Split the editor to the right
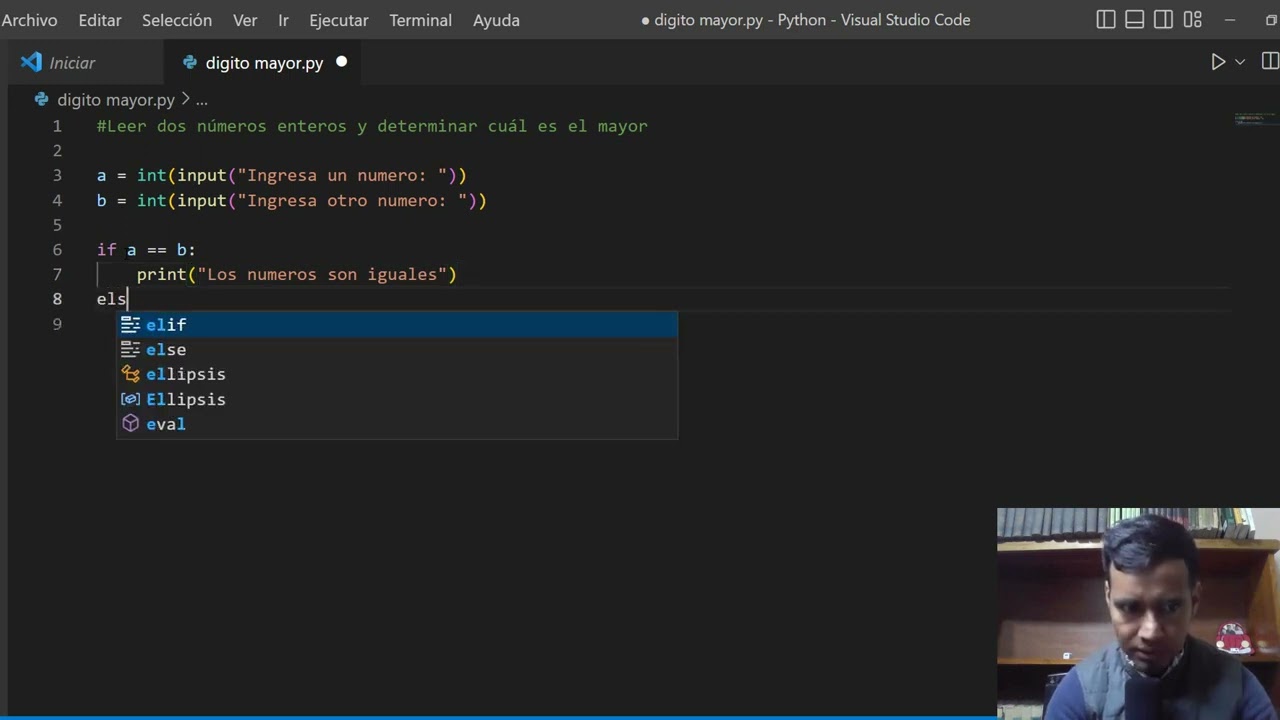The image size is (1280, 720). (1270, 62)
